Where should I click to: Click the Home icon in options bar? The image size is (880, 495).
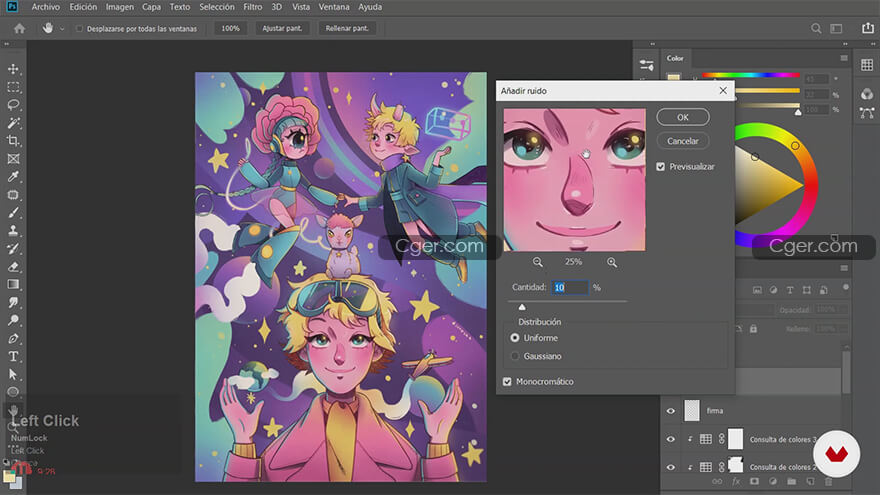(x=20, y=28)
